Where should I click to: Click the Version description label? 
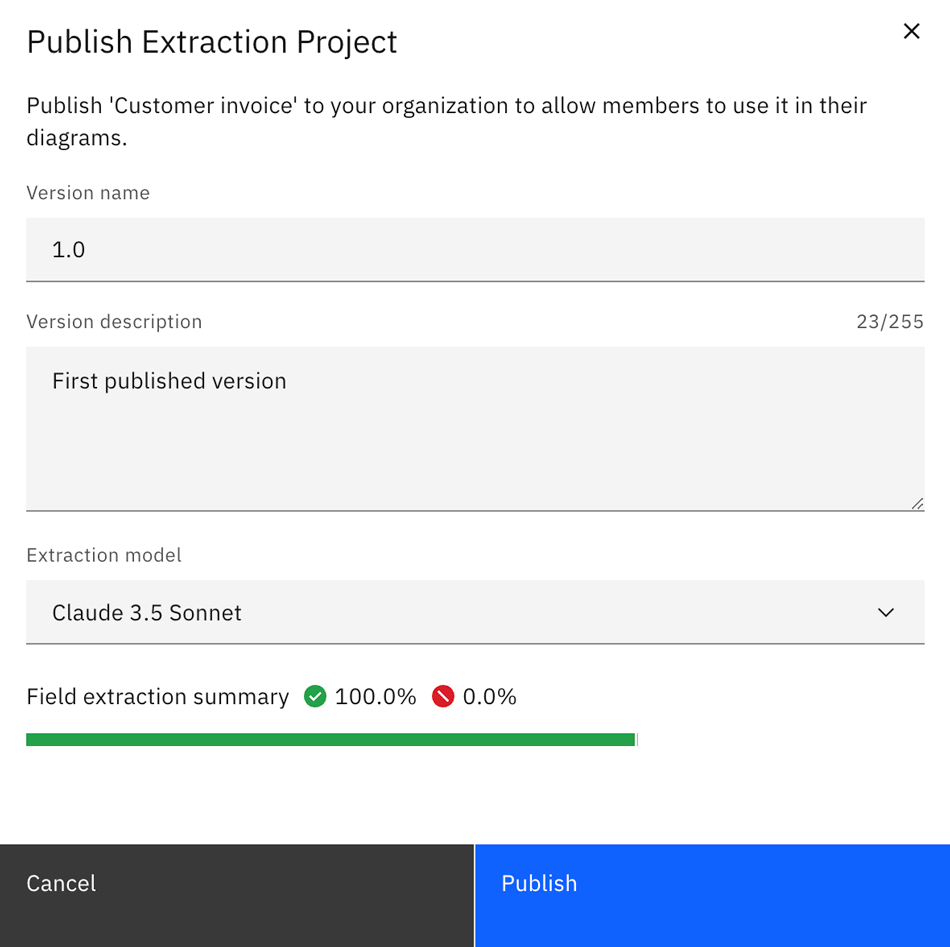[113, 321]
